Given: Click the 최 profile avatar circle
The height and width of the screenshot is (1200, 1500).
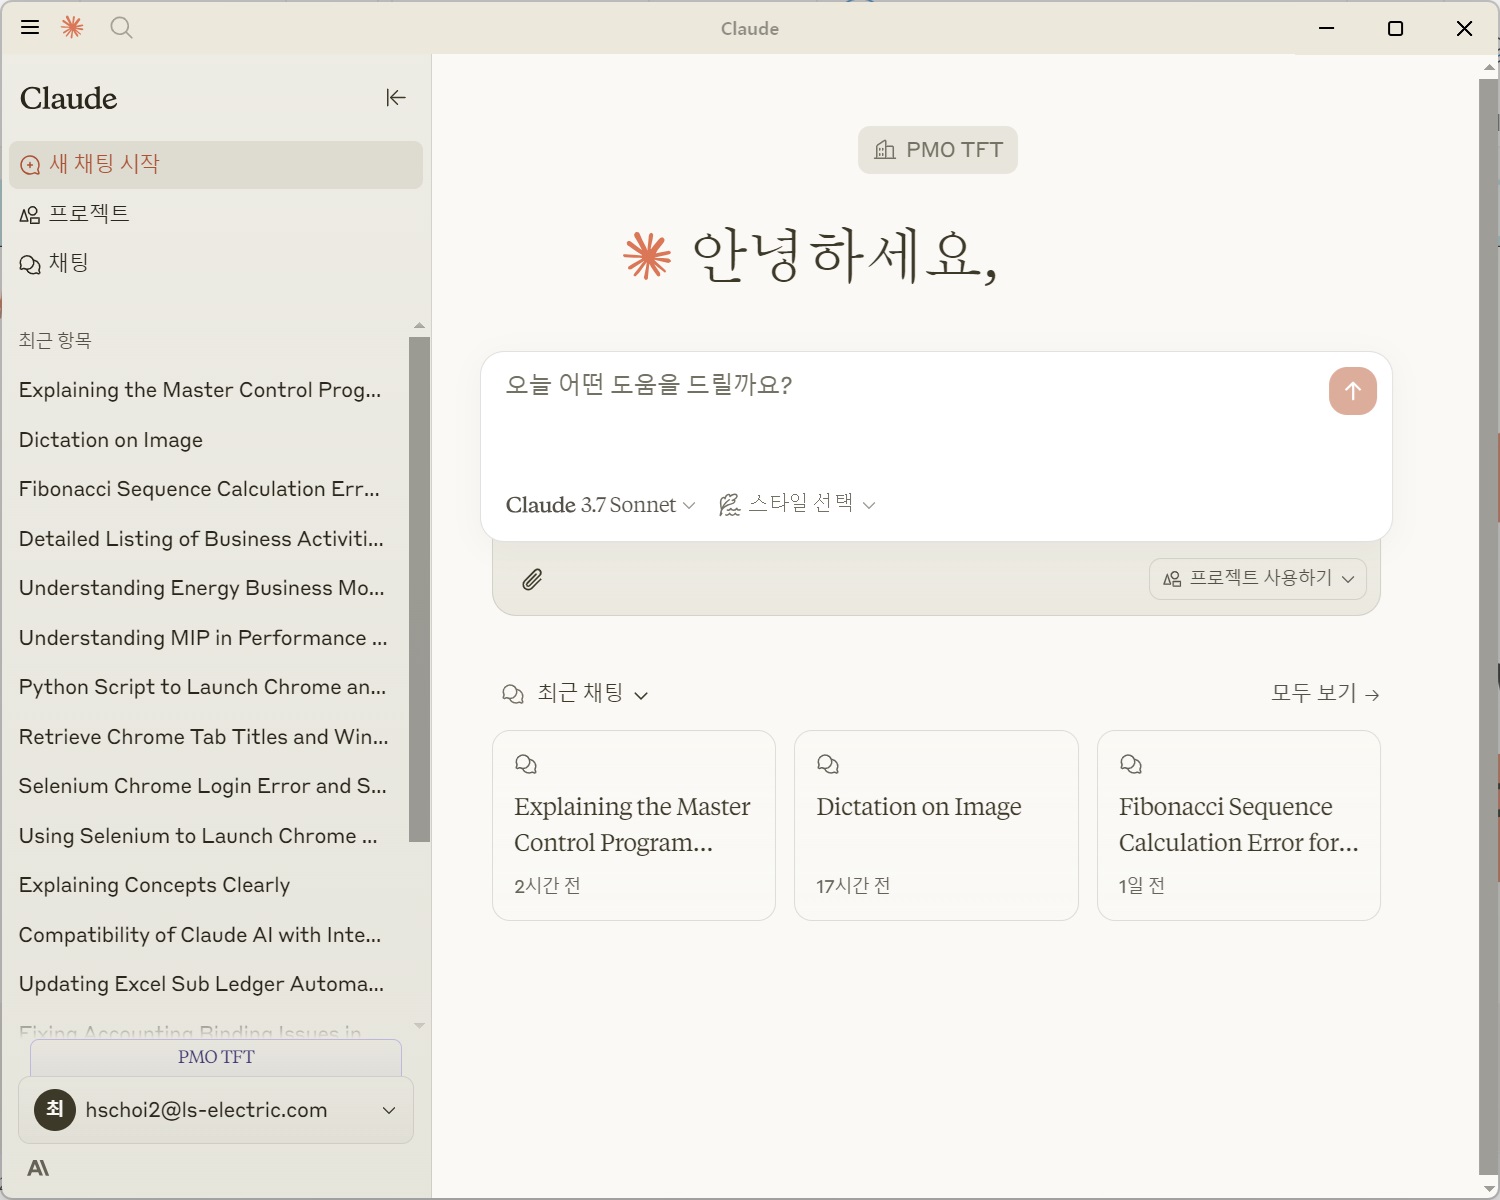Looking at the screenshot, I should coord(55,1110).
